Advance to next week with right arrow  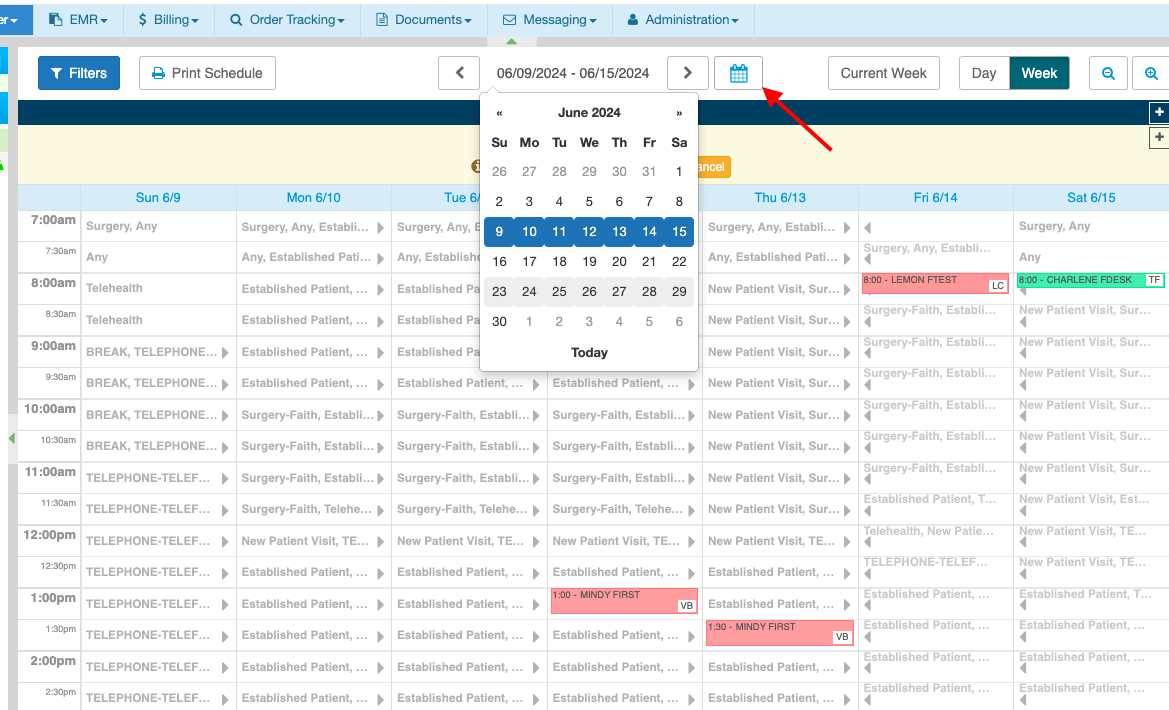[687, 73]
